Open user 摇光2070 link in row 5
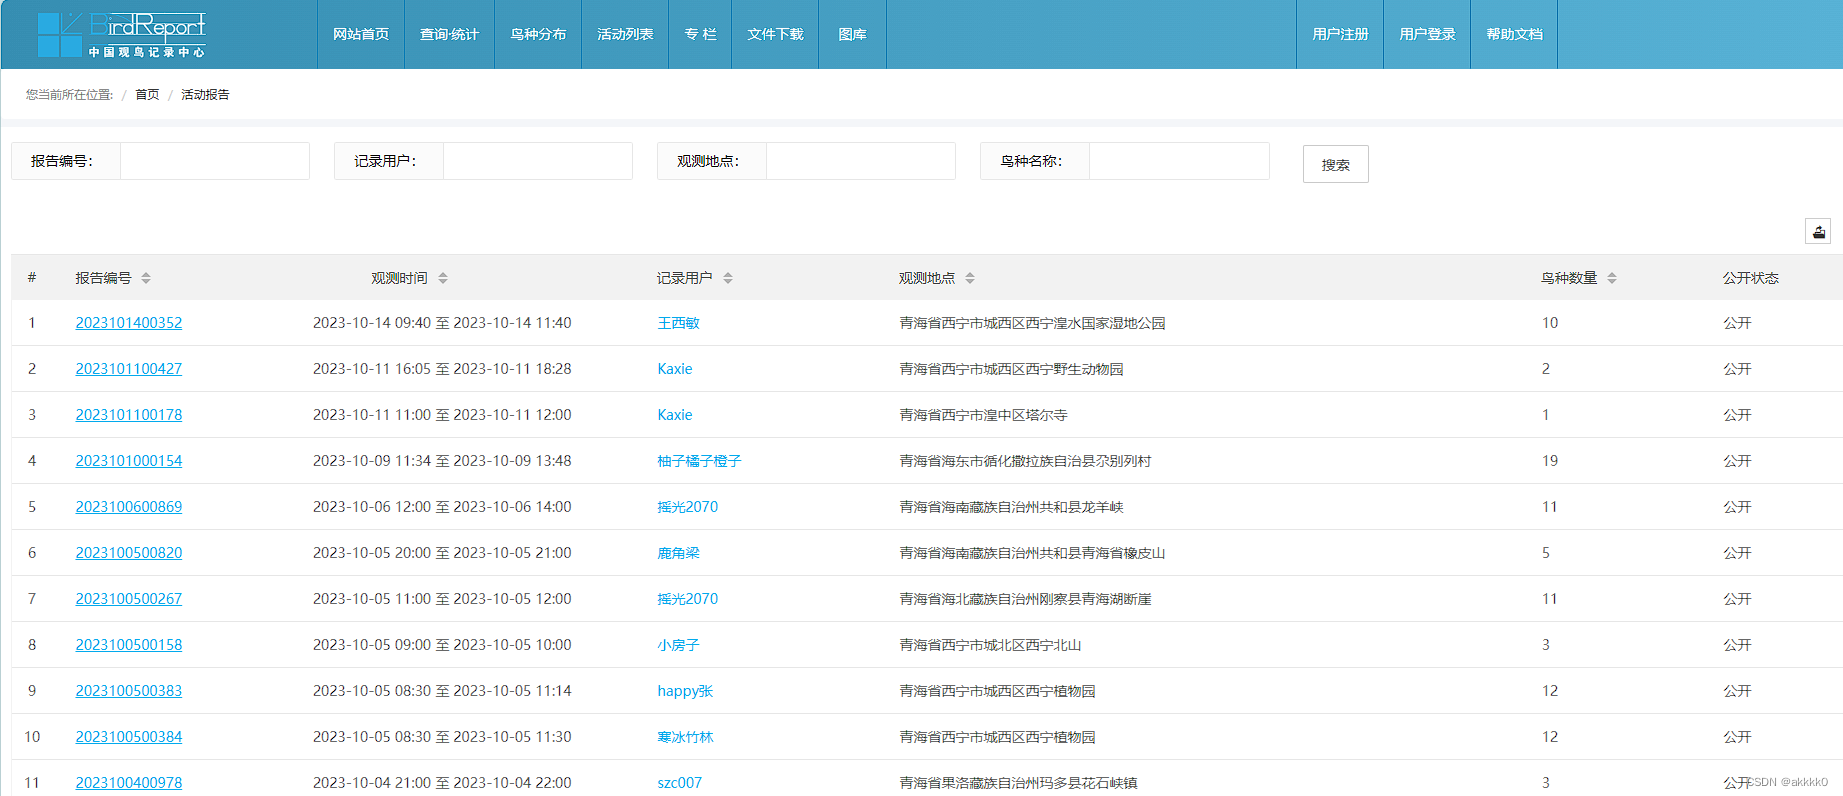Screen dimensions: 1843x796 (687, 507)
